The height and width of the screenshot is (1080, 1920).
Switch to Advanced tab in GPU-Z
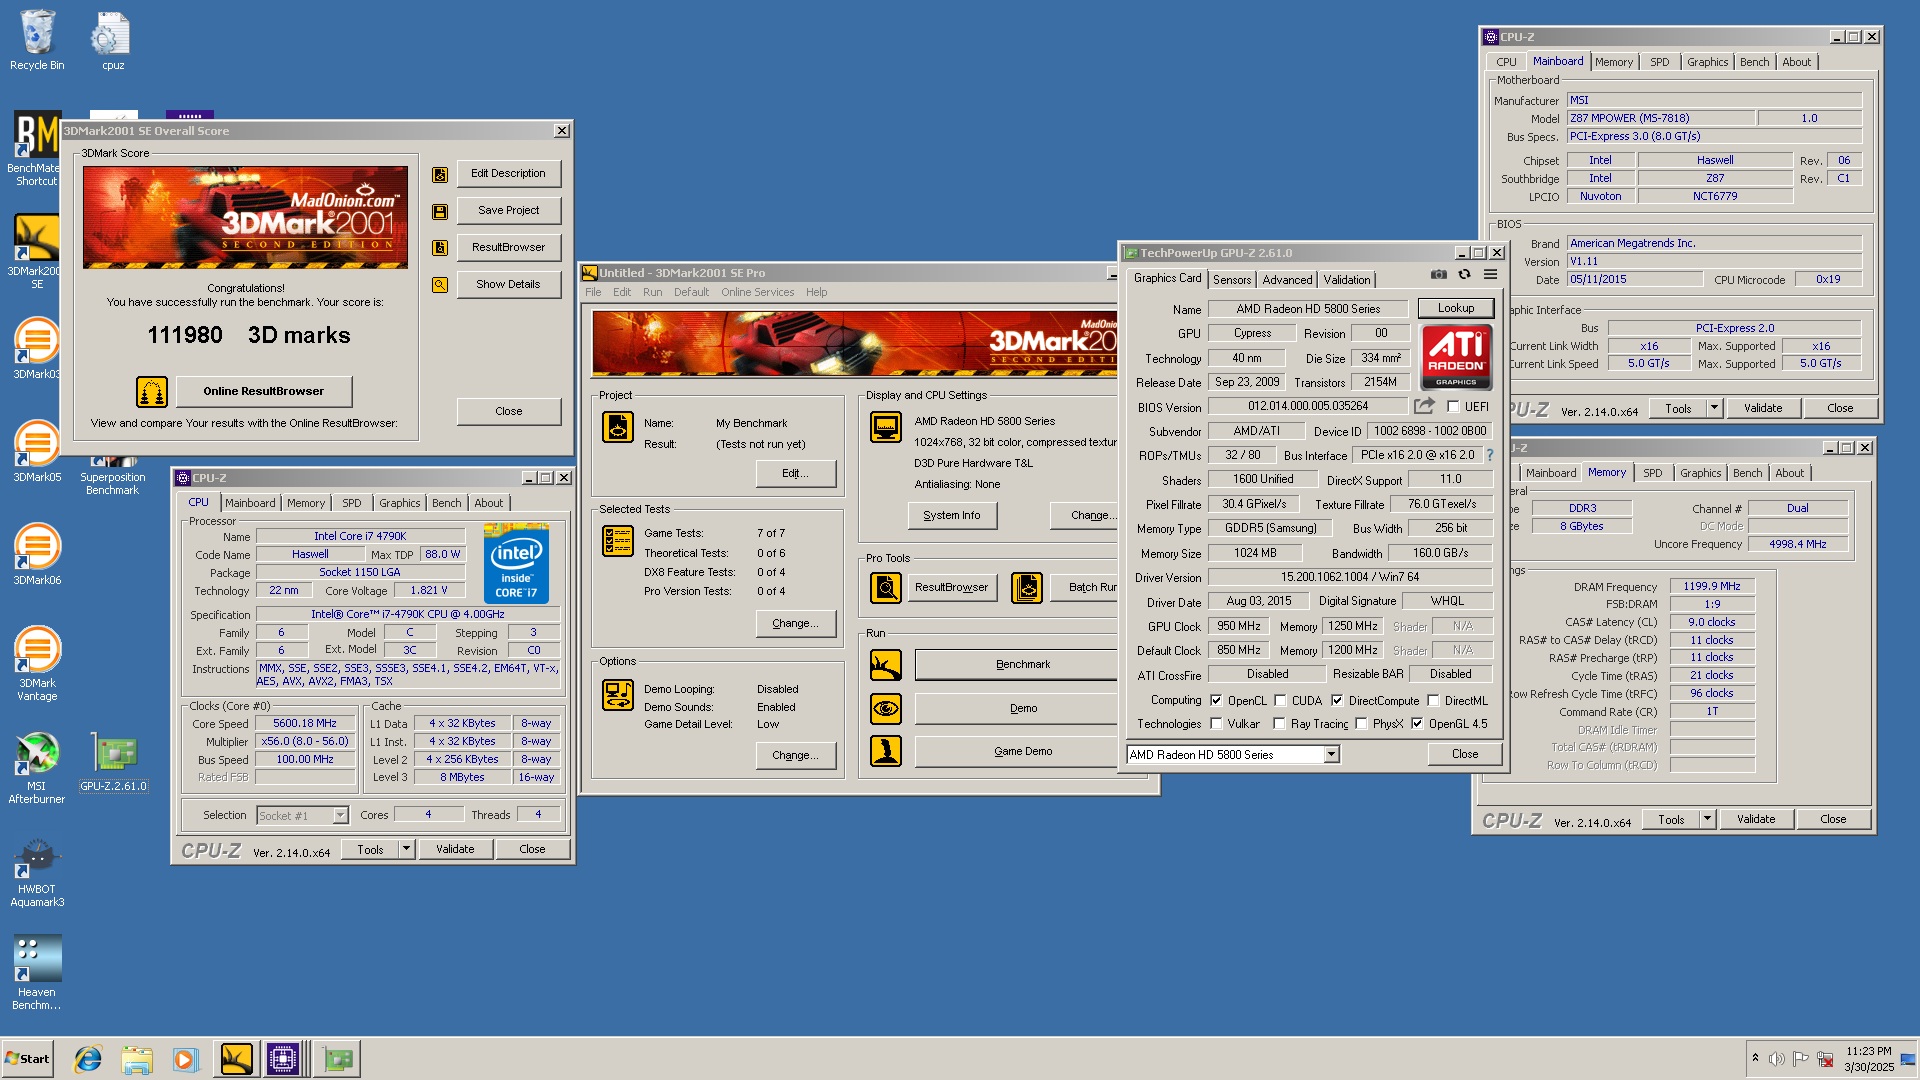click(x=1287, y=280)
